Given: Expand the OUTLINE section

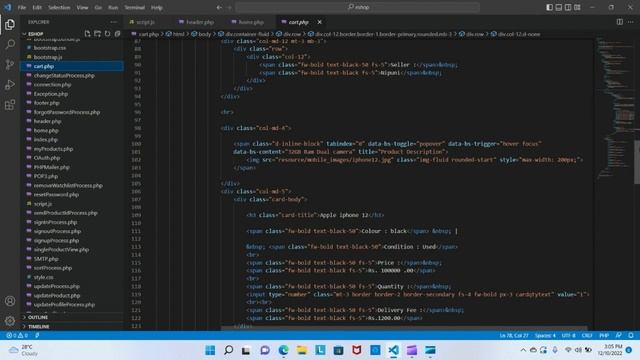Looking at the screenshot, I should coord(38,317).
